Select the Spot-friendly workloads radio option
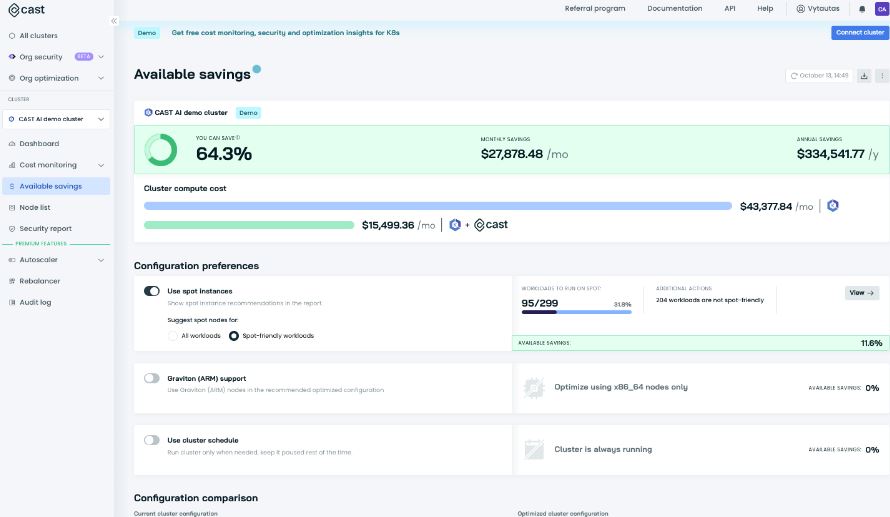This screenshot has height=517, width=890. point(233,336)
